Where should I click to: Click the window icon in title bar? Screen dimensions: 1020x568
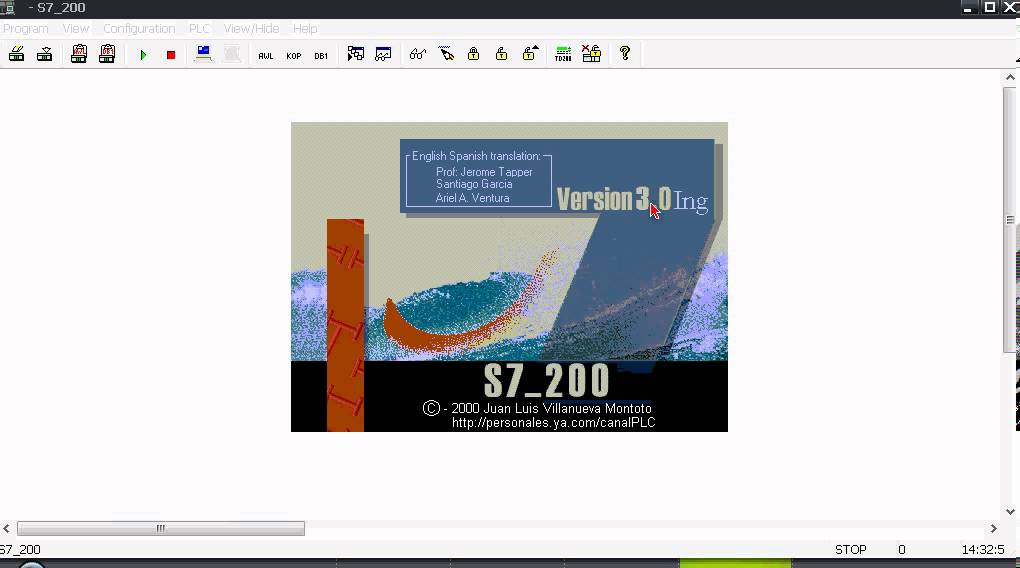coord(8,8)
